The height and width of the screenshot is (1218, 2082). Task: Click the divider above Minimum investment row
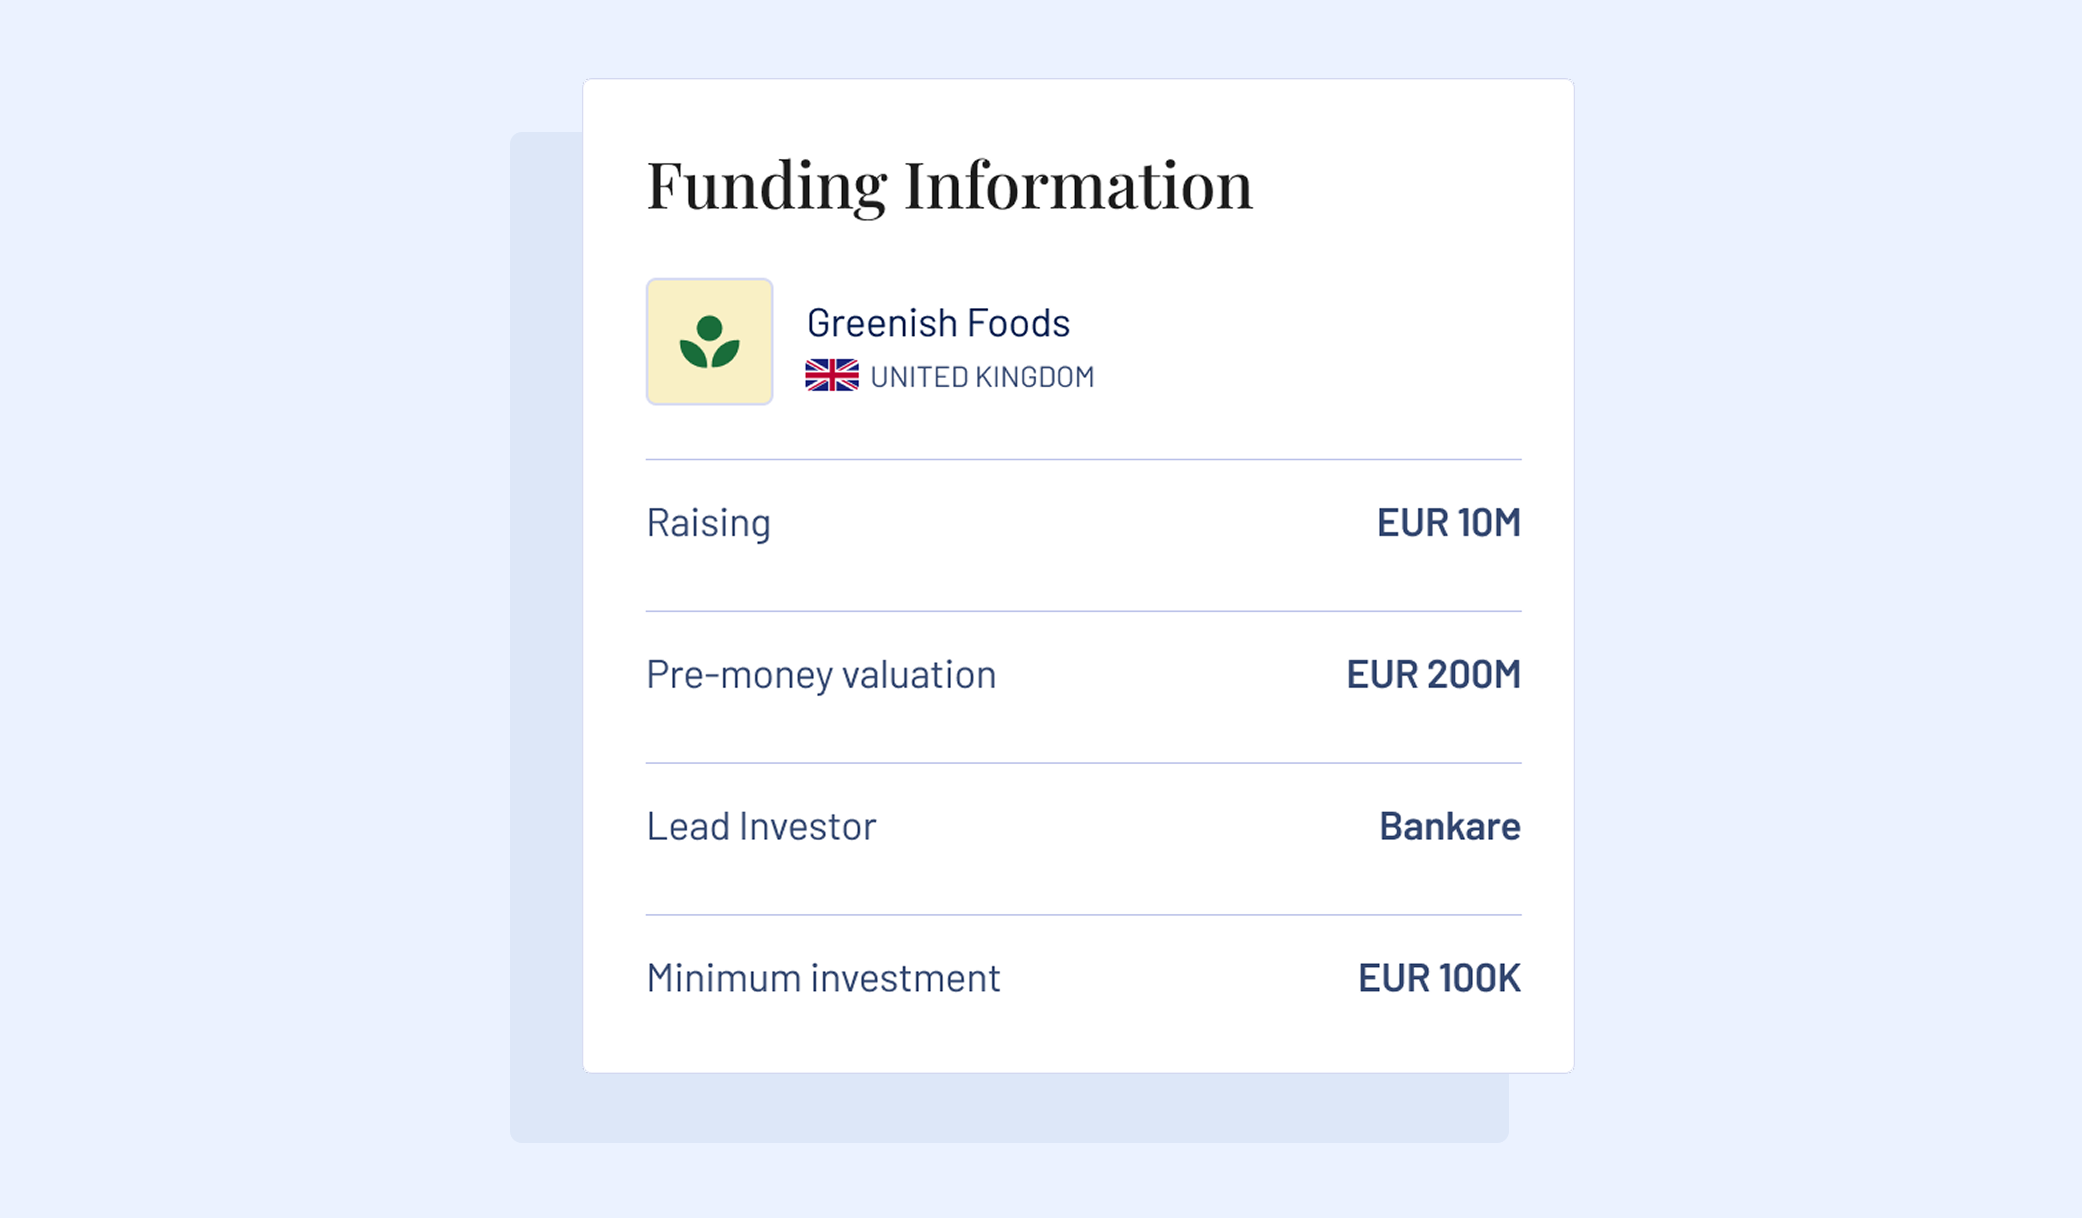pyautogui.click(x=1084, y=915)
